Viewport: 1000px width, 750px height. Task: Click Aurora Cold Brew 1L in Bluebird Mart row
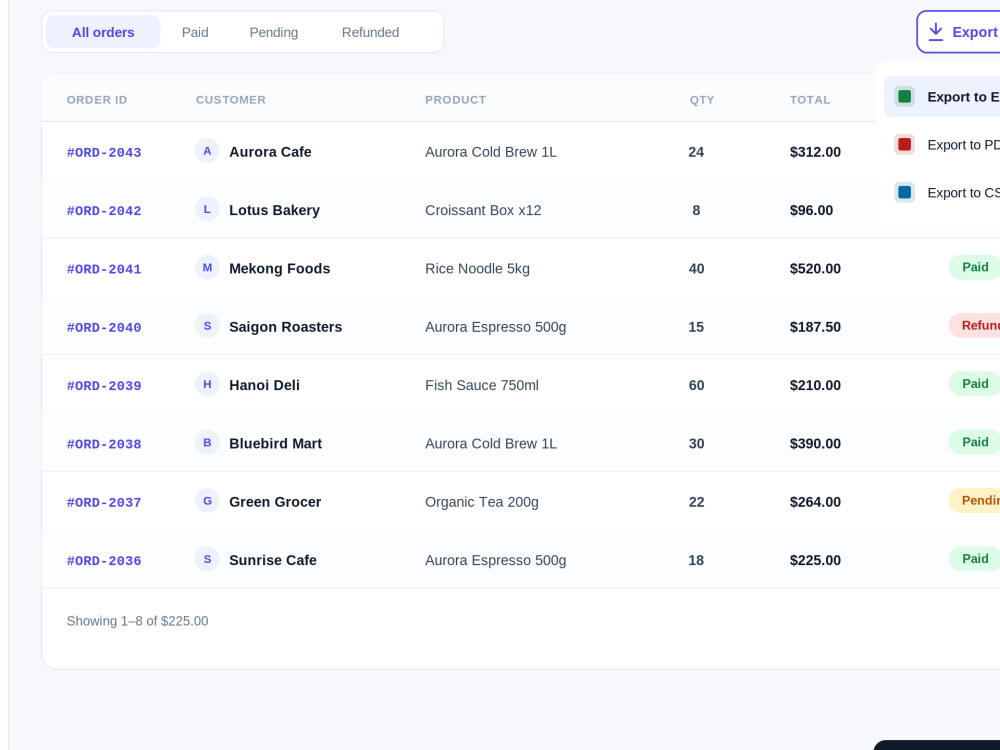click(490, 443)
